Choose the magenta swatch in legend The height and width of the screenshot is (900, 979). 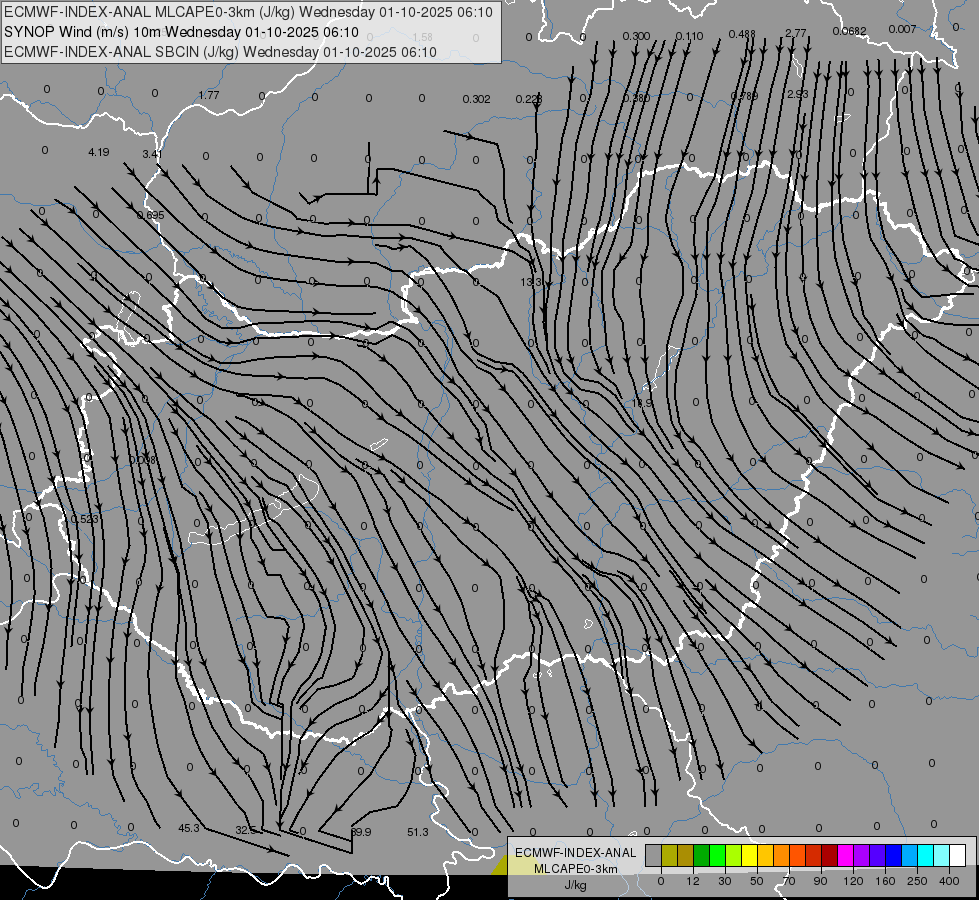click(x=845, y=855)
